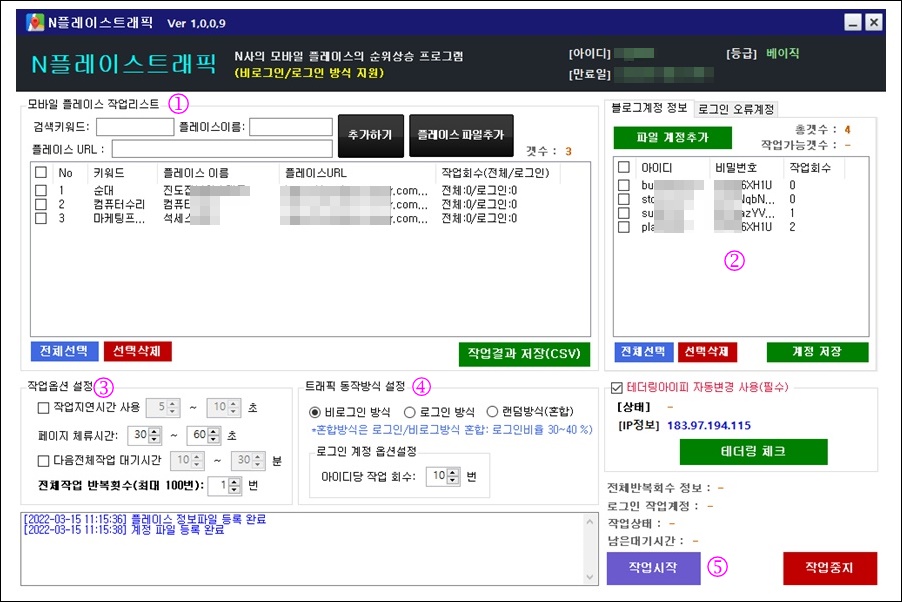902x602 pixels.
Task: Click in the 플레이스 URL input field
Action: pos(222,148)
